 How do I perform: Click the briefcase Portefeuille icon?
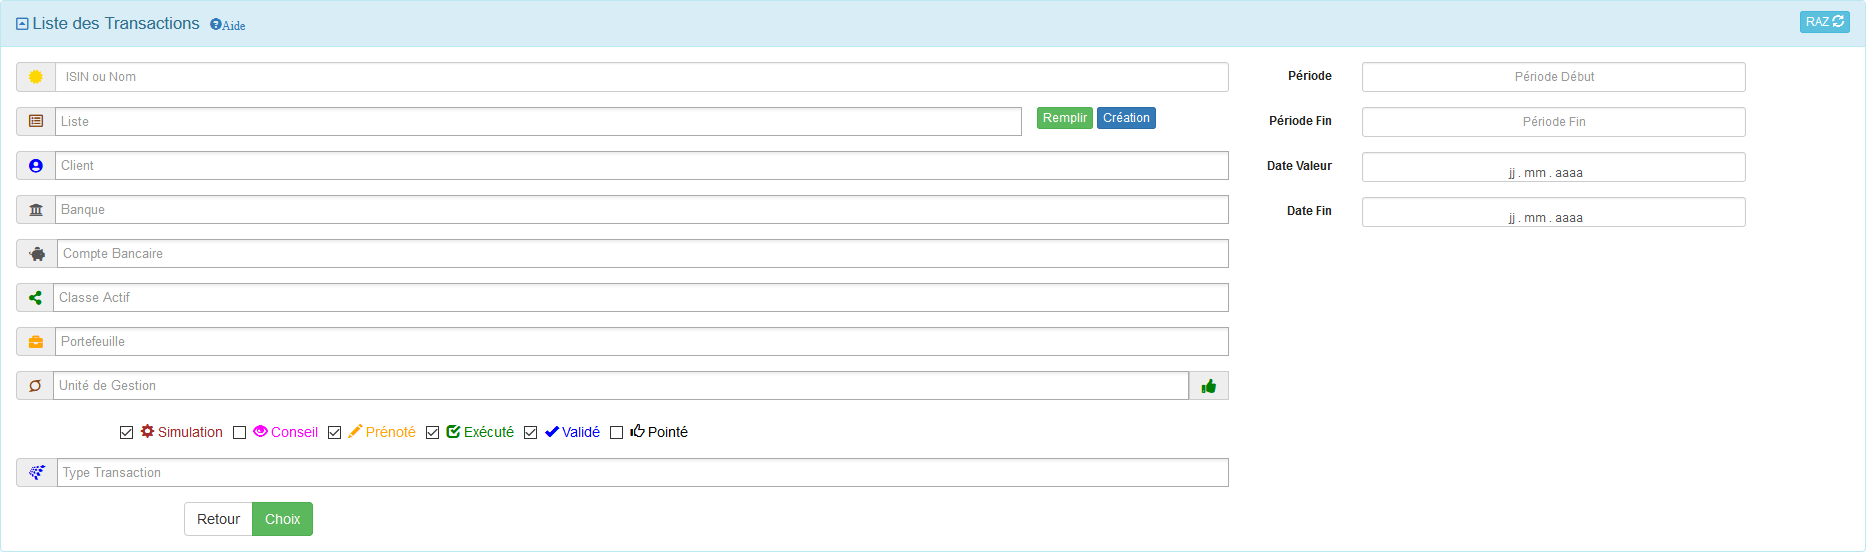[x=36, y=342]
